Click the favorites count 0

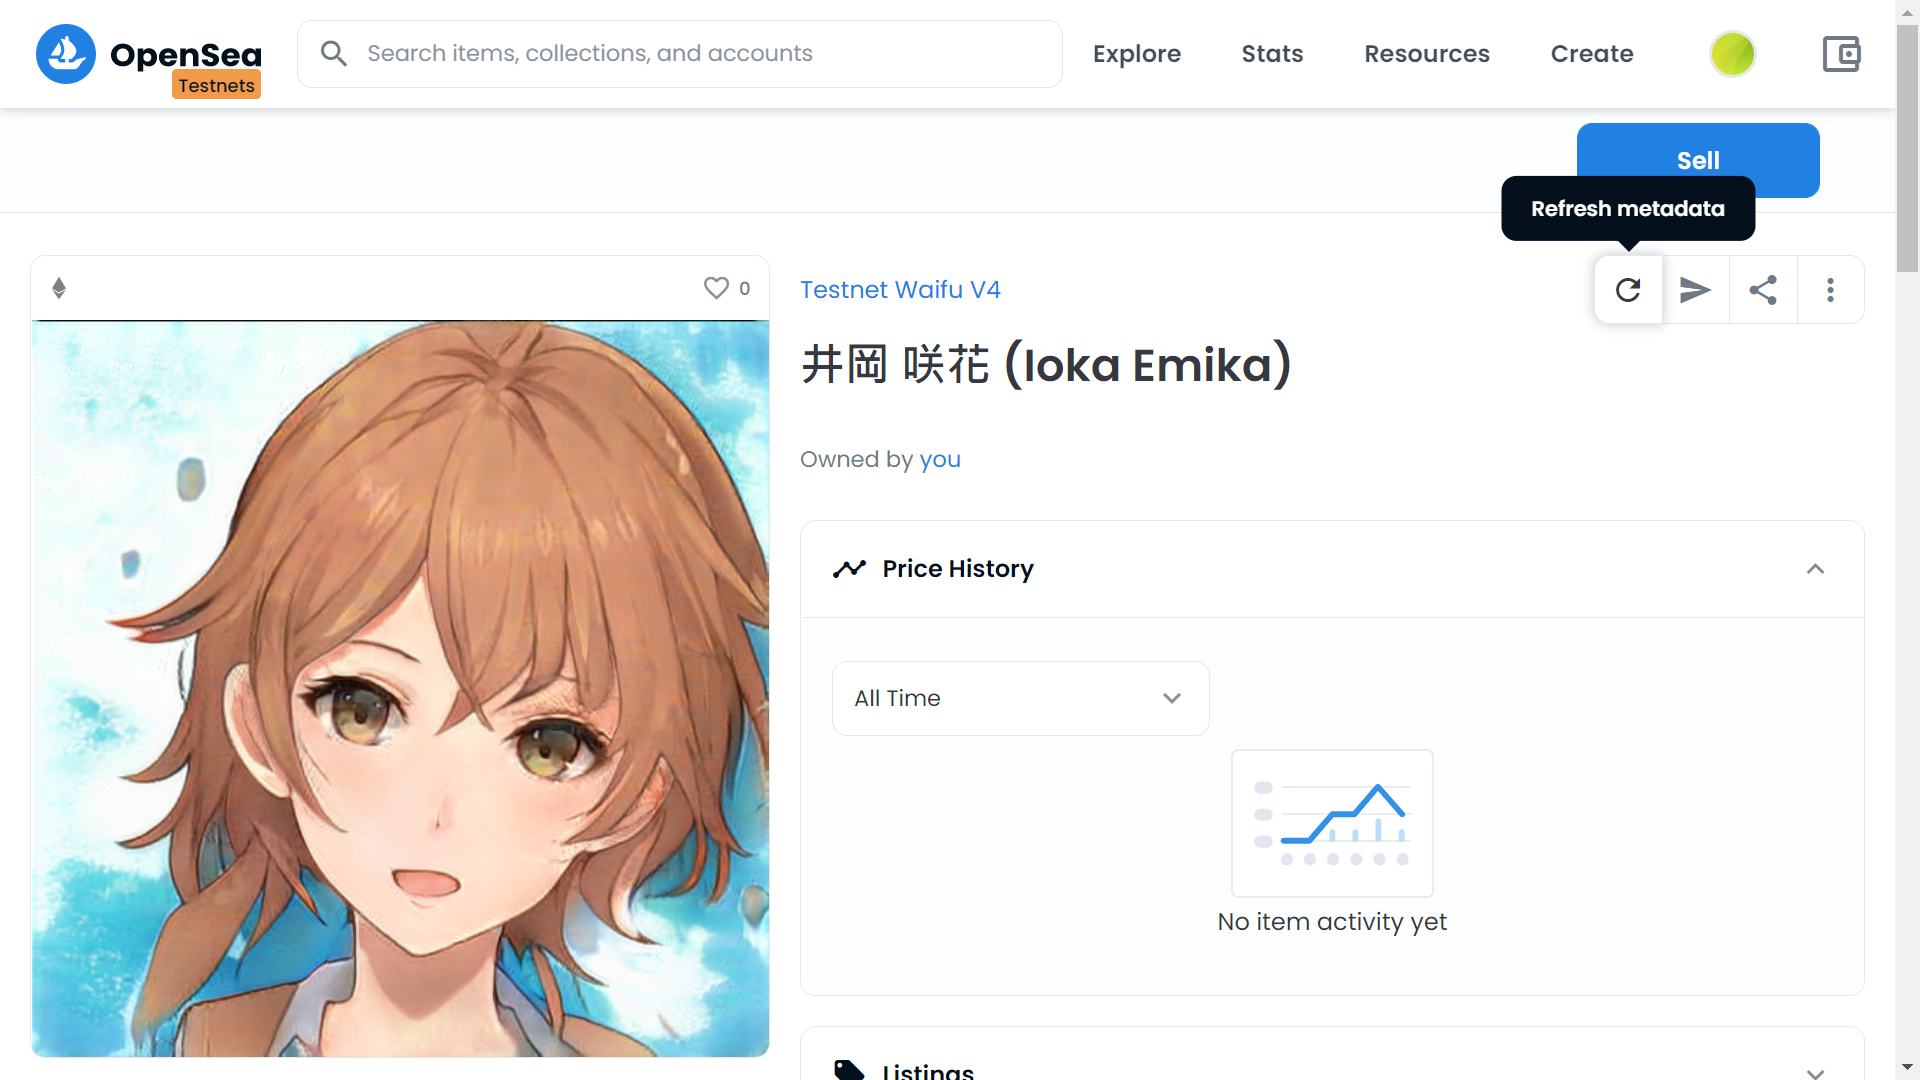pyautogui.click(x=744, y=288)
